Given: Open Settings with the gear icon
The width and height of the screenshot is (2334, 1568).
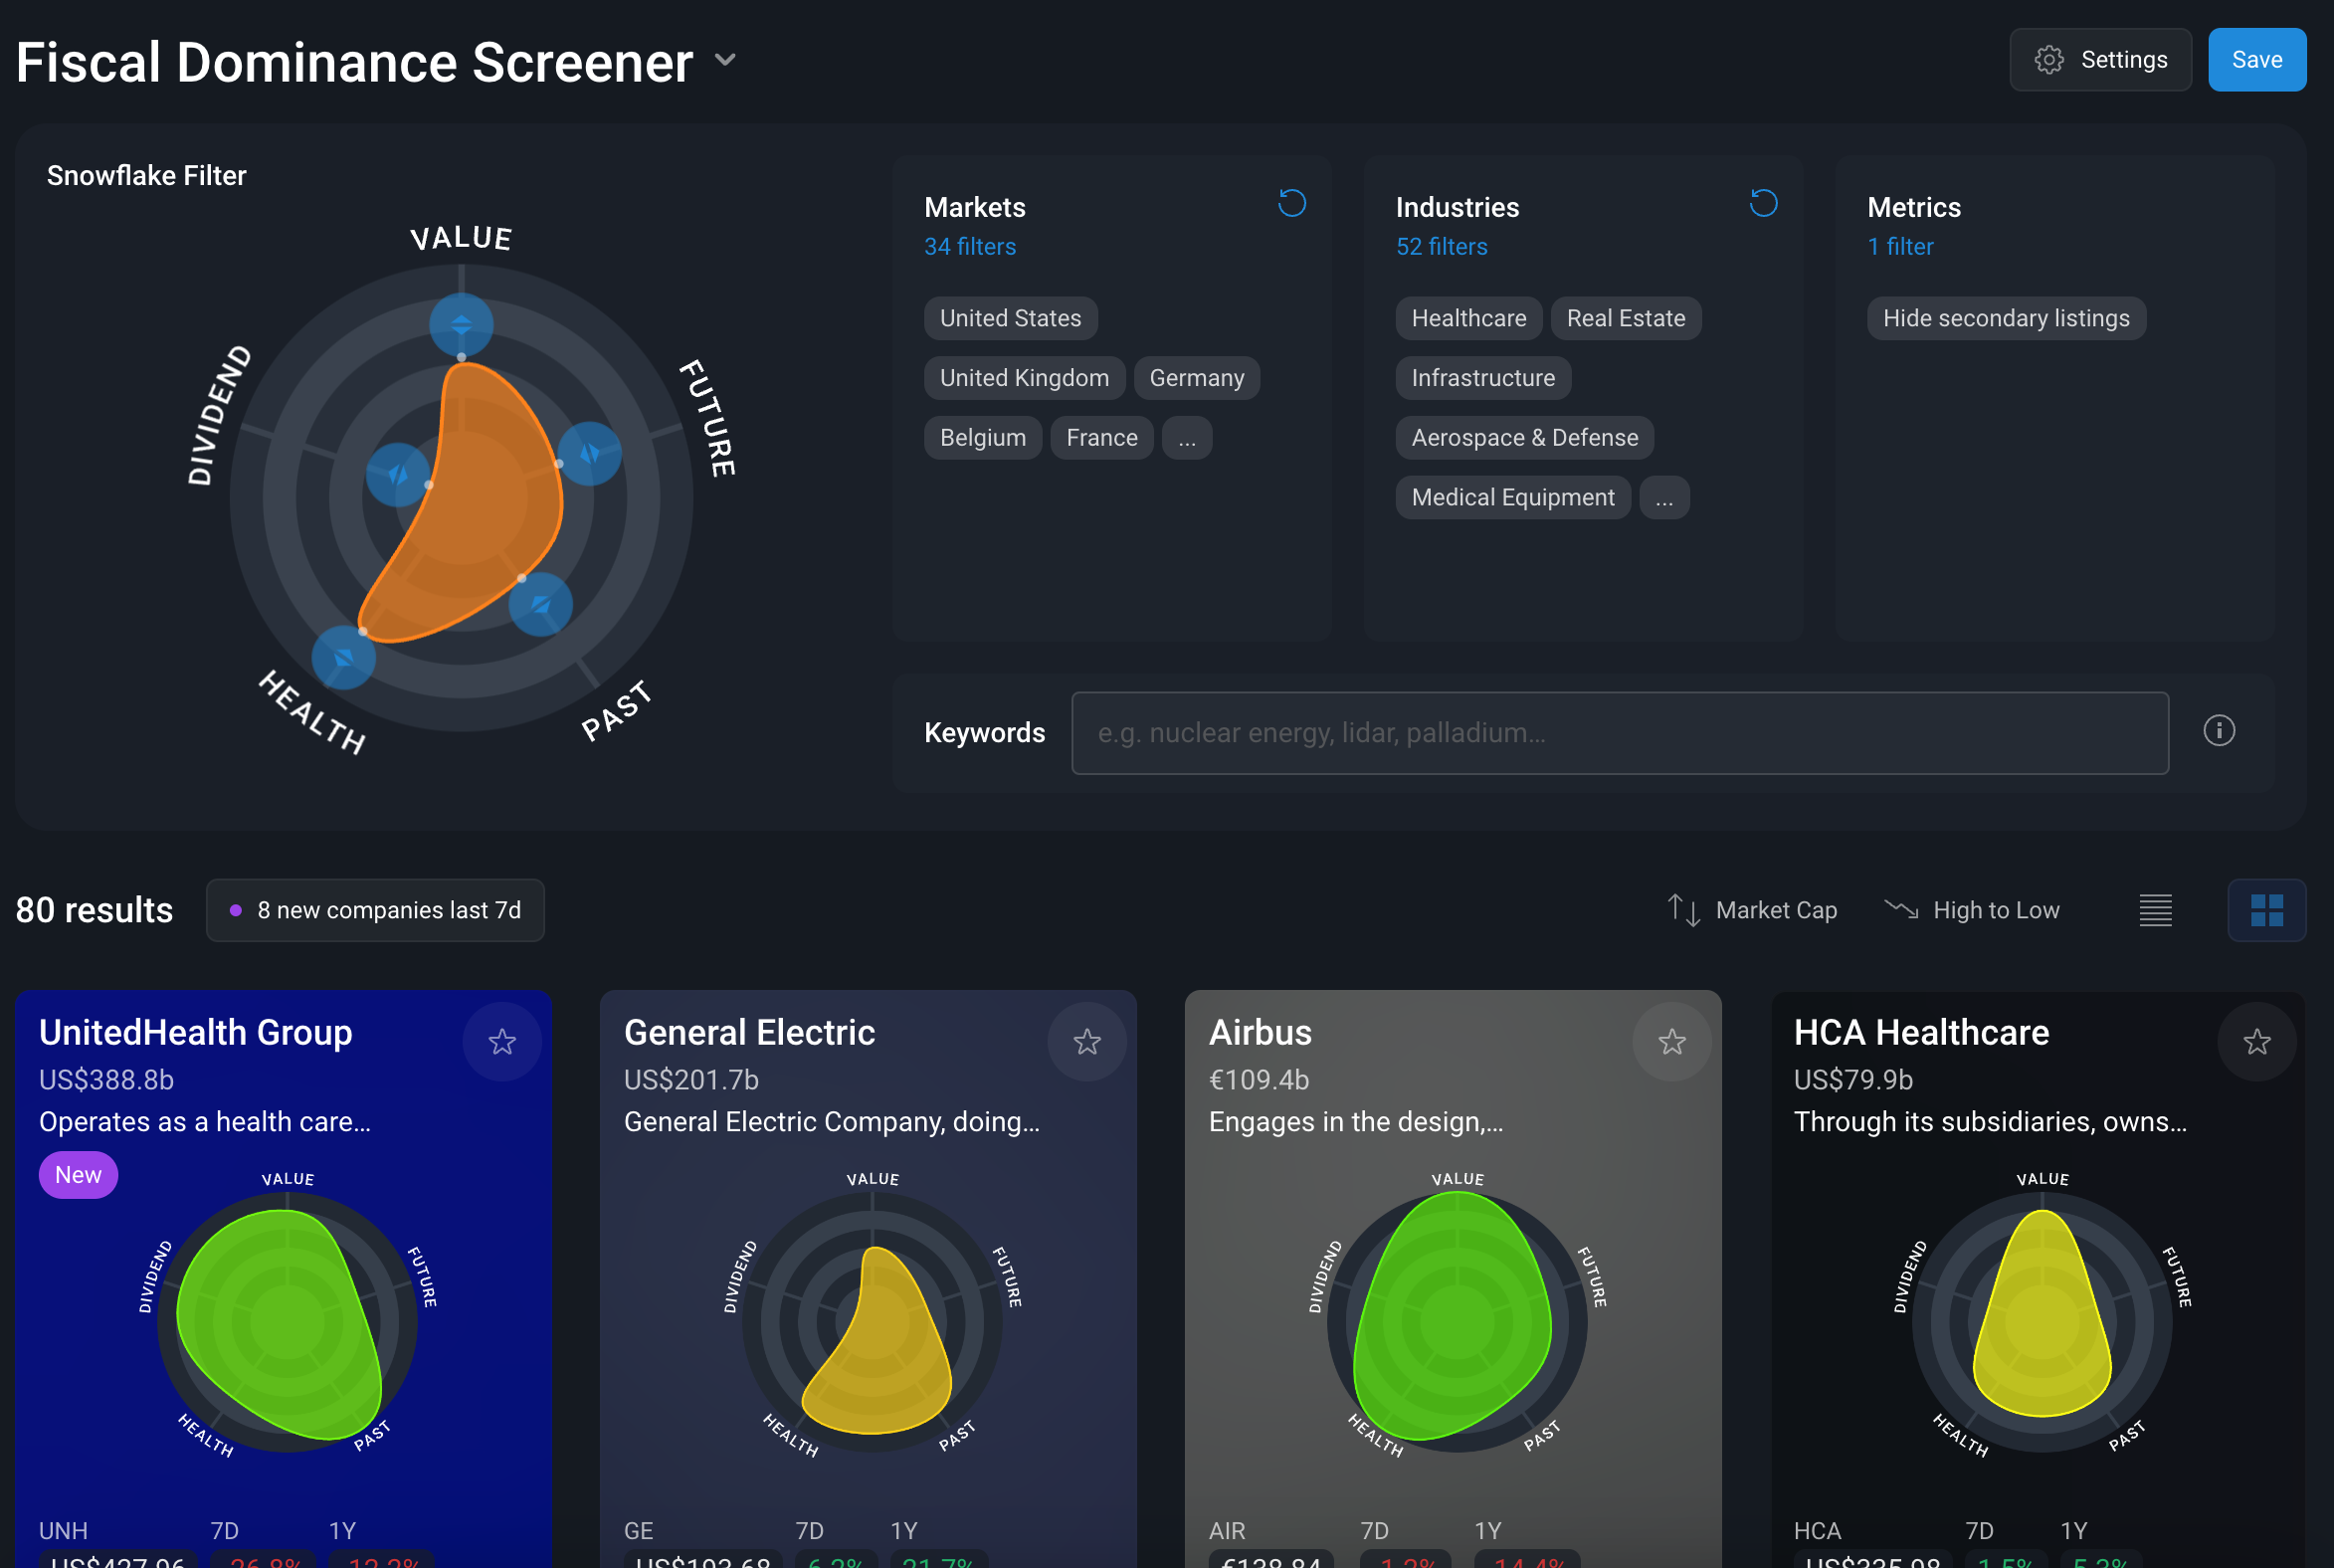Looking at the screenshot, I should click(x=2100, y=60).
